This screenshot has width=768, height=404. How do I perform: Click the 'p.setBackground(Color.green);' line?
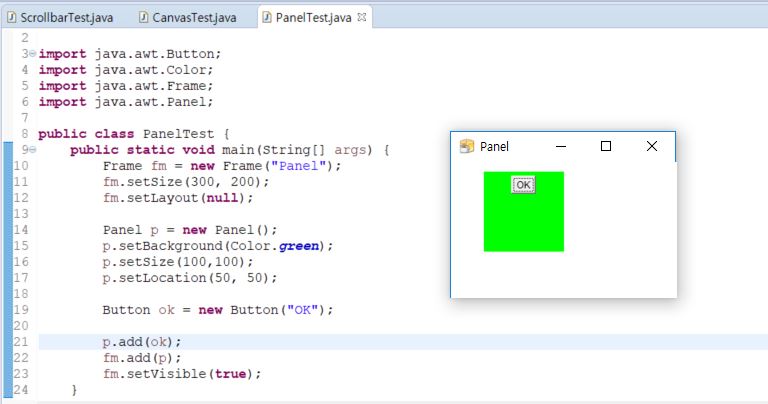pyautogui.click(x=218, y=246)
